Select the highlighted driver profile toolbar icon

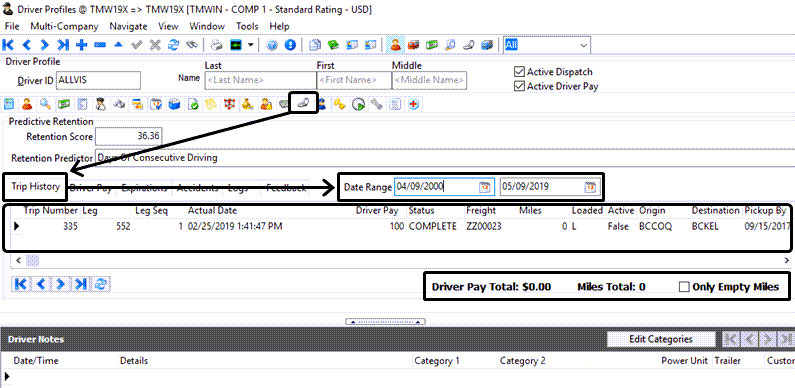(395, 45)
